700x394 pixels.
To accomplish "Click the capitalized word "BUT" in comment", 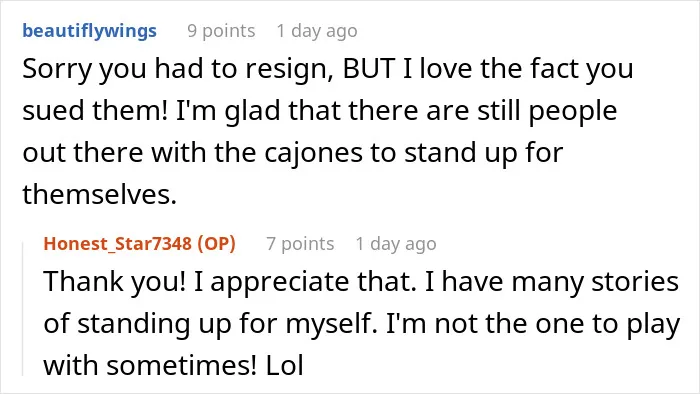I will pyautogui.click(x=369, y=69).
